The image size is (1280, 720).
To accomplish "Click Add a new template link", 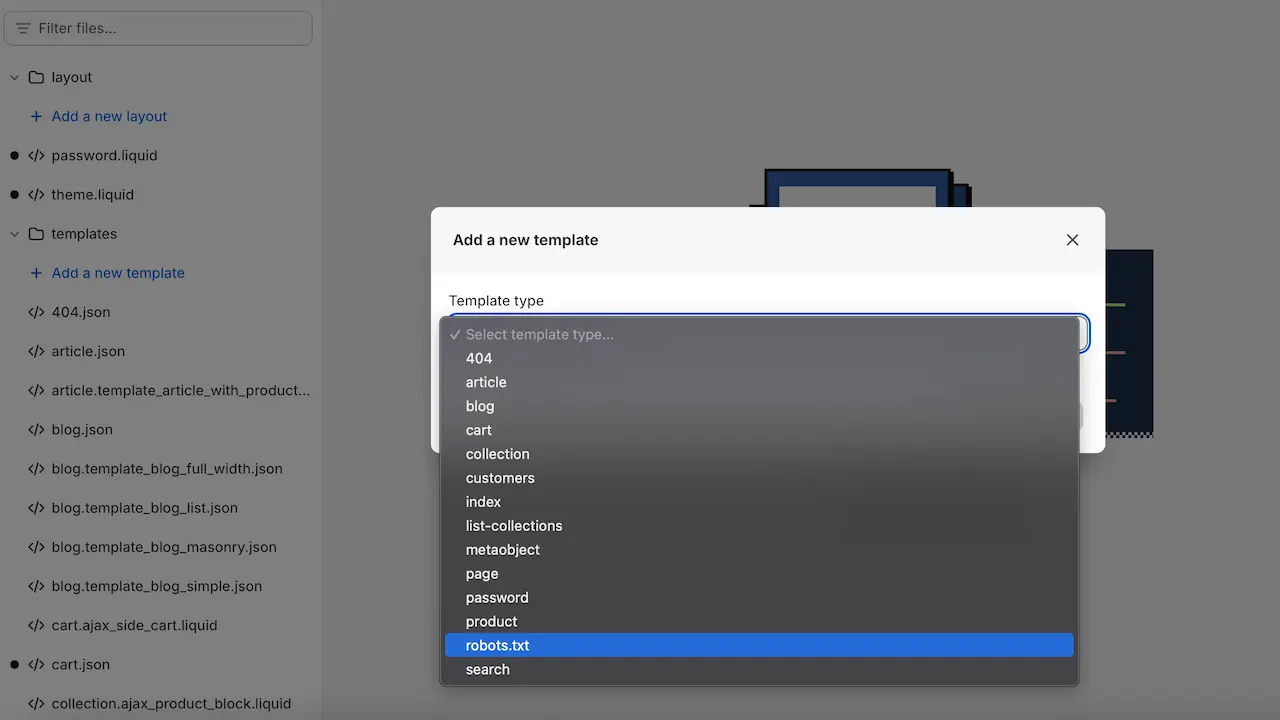I will (x=118, y=273).
